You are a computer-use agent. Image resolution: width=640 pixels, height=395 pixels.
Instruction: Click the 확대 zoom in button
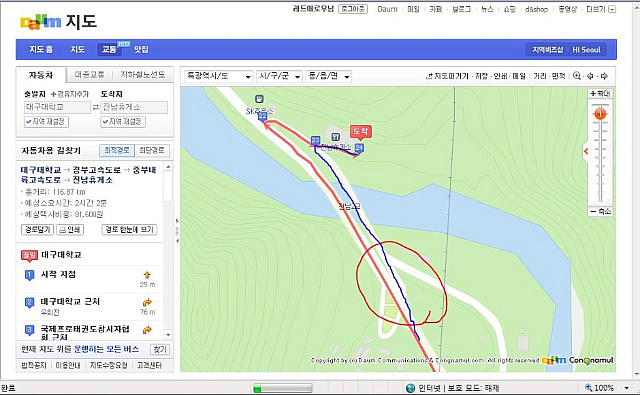[x=600, y=93]
